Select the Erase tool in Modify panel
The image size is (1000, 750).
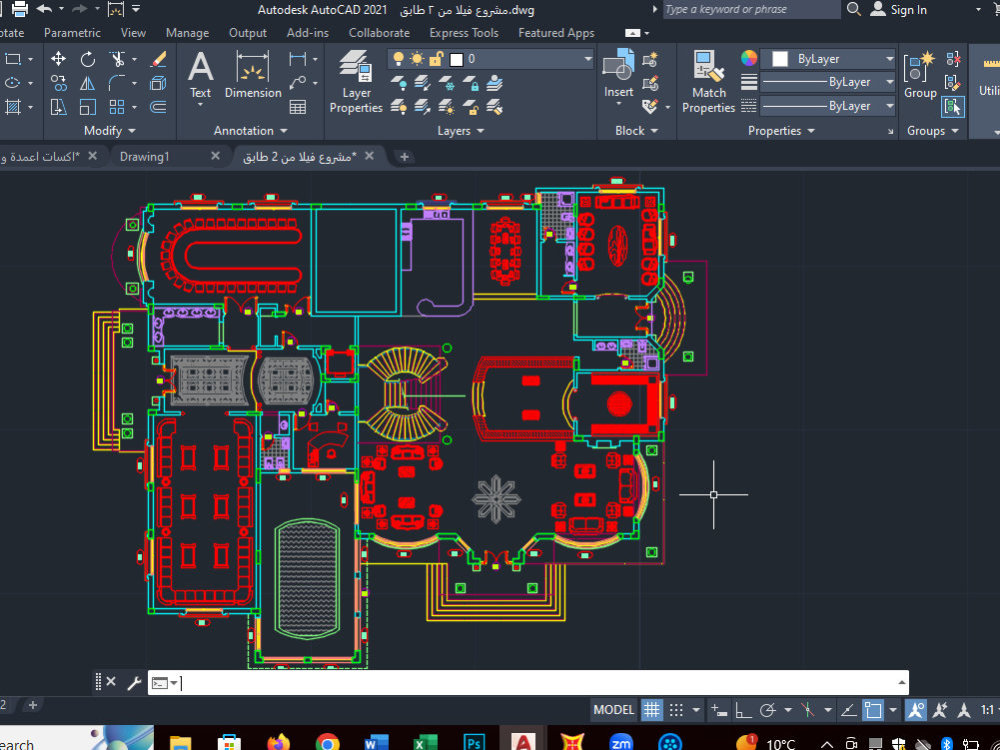[x=157, y=59]
